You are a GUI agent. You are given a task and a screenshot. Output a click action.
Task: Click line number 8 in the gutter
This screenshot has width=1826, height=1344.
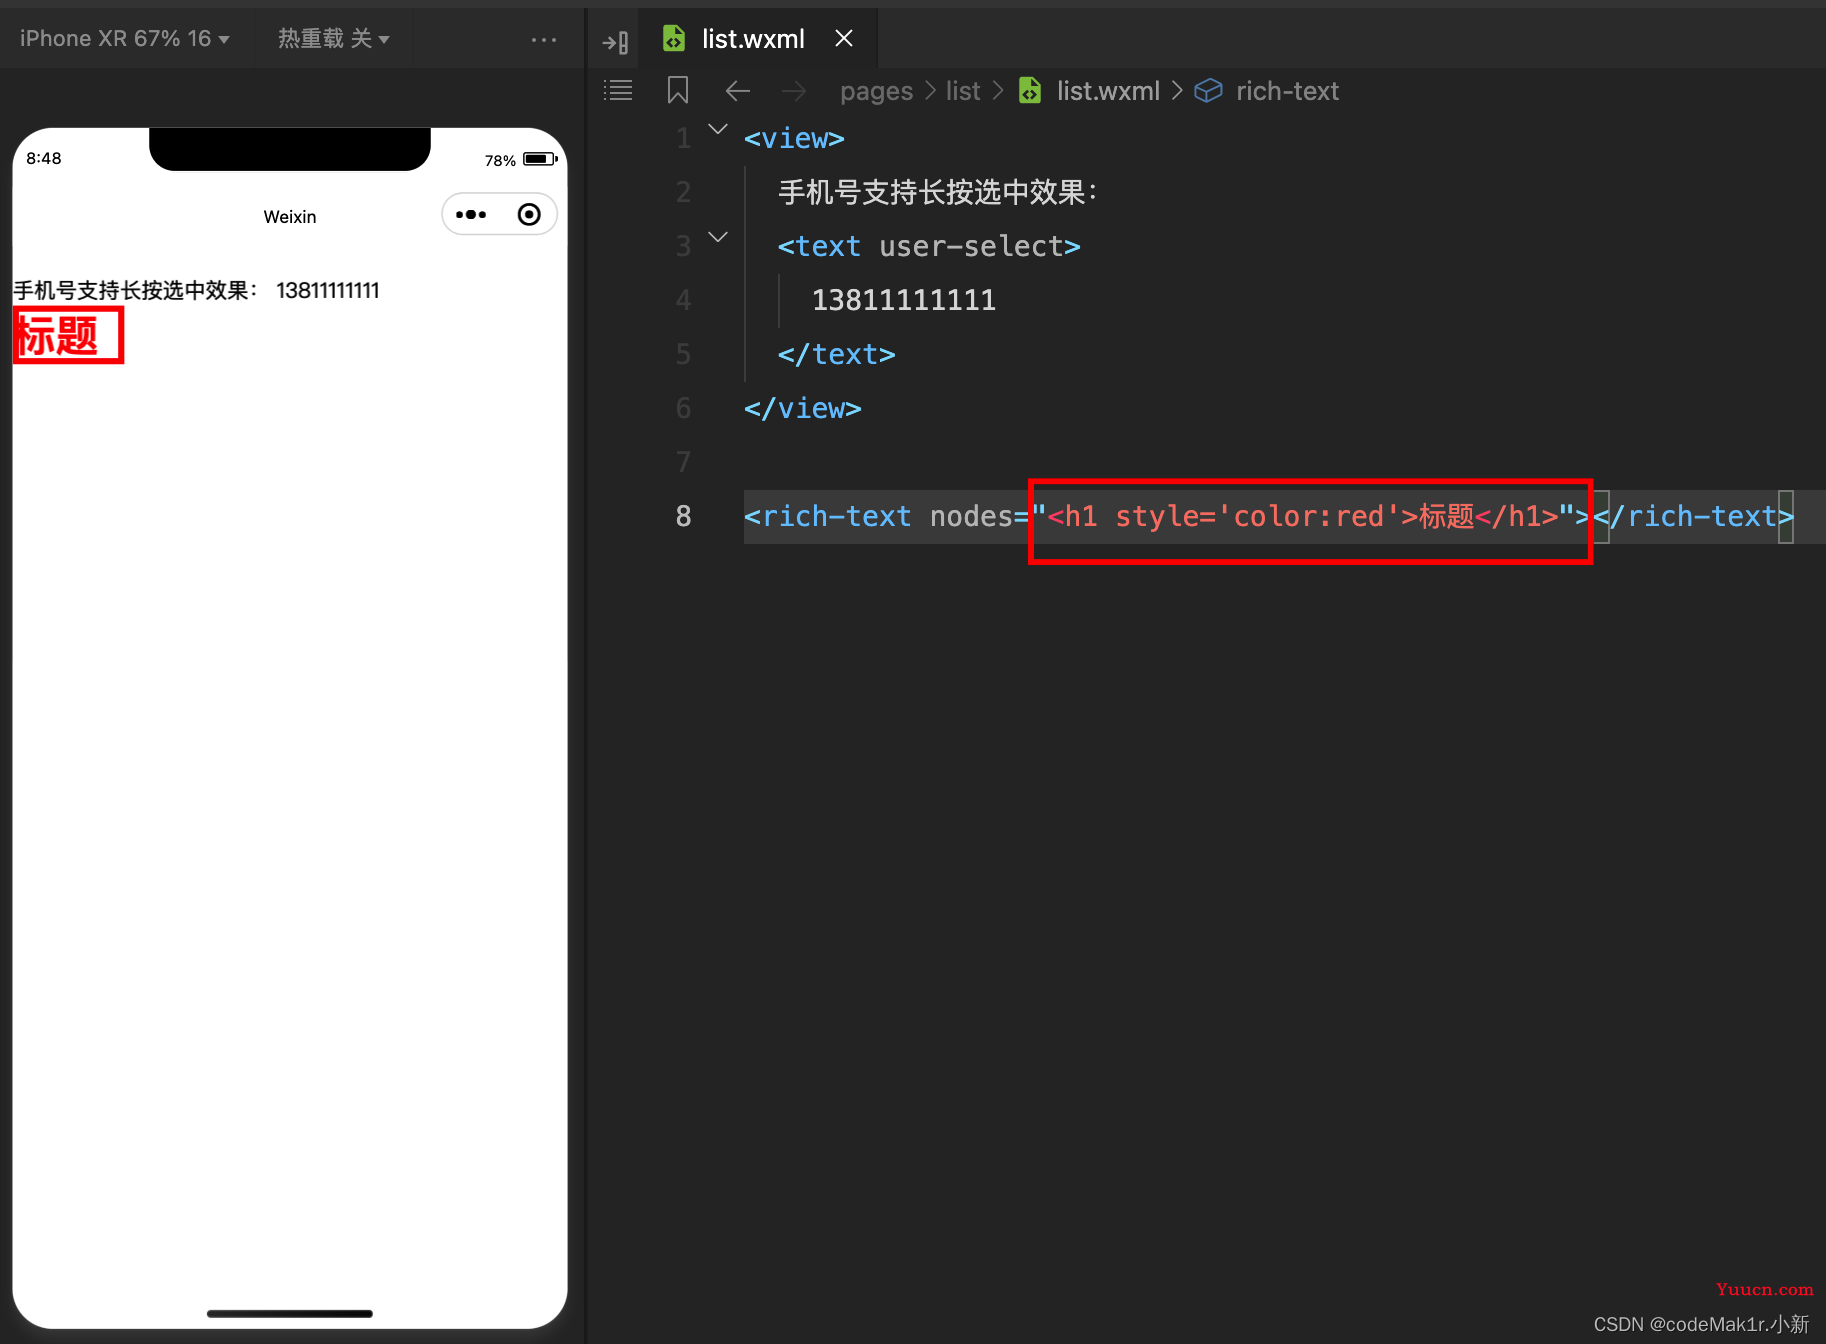pos(683,516)
